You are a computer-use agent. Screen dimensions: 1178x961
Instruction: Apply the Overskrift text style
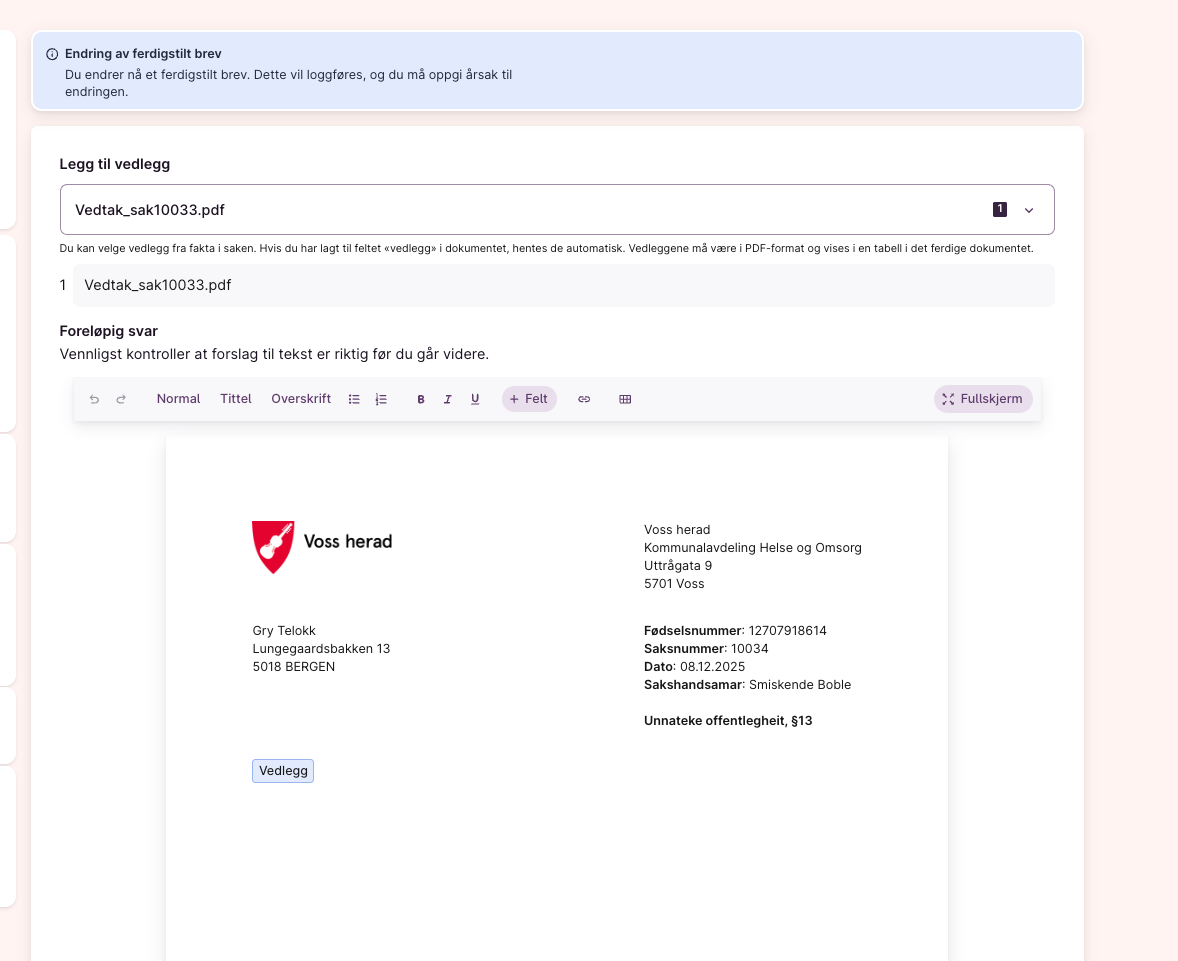pos(301,399)
